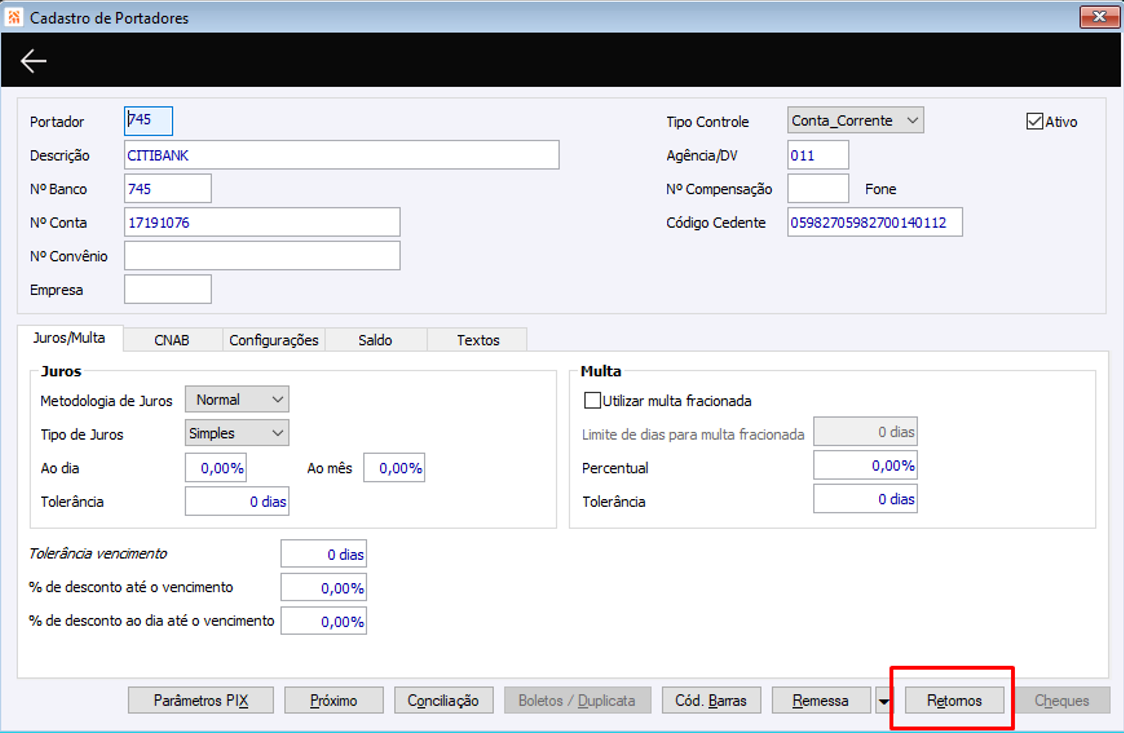1124x733 pixels.
Task: Switch to the CNAB tab
Action: [172, 340]
